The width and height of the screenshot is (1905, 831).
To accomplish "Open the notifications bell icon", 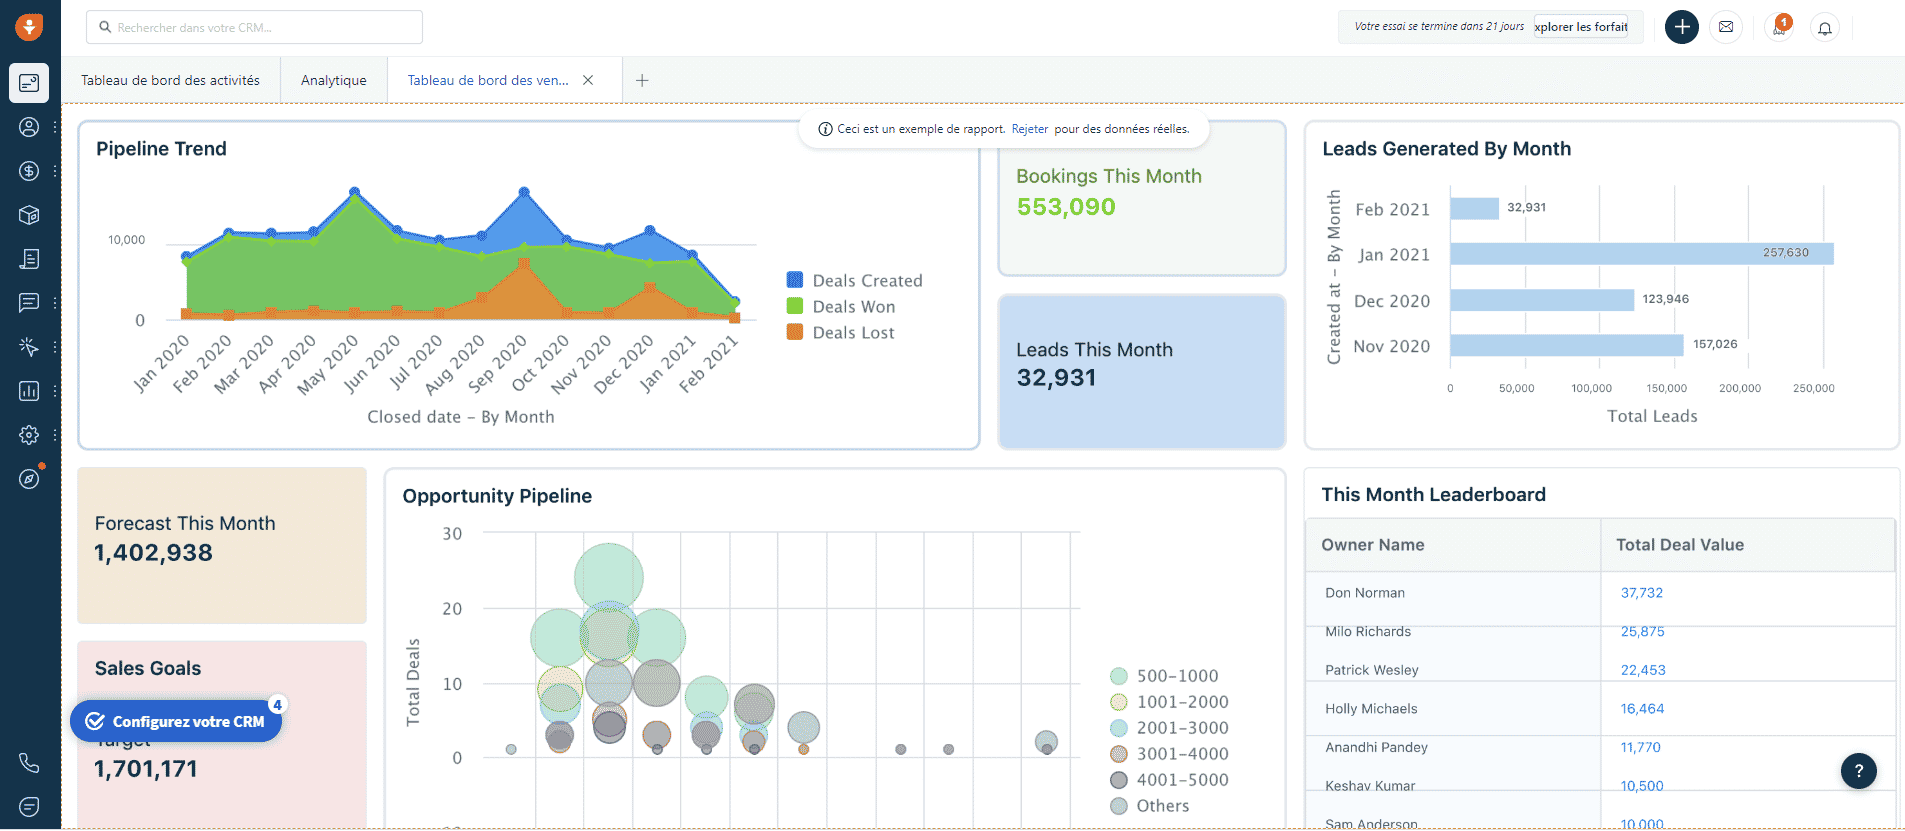I will [x=1825, y=28].
